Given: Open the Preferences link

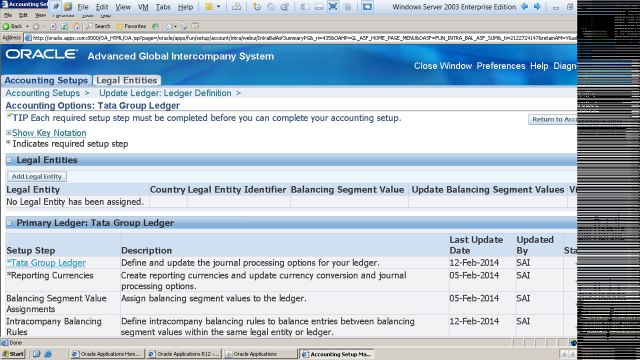Looking at the screenshot, I should click(501, 66).
